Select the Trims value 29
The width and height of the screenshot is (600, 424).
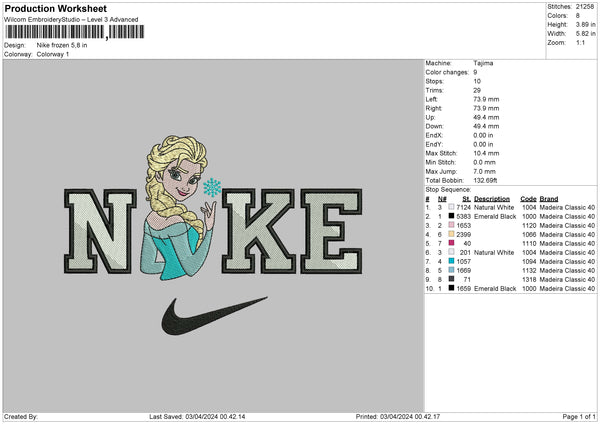tap(477, 90)
